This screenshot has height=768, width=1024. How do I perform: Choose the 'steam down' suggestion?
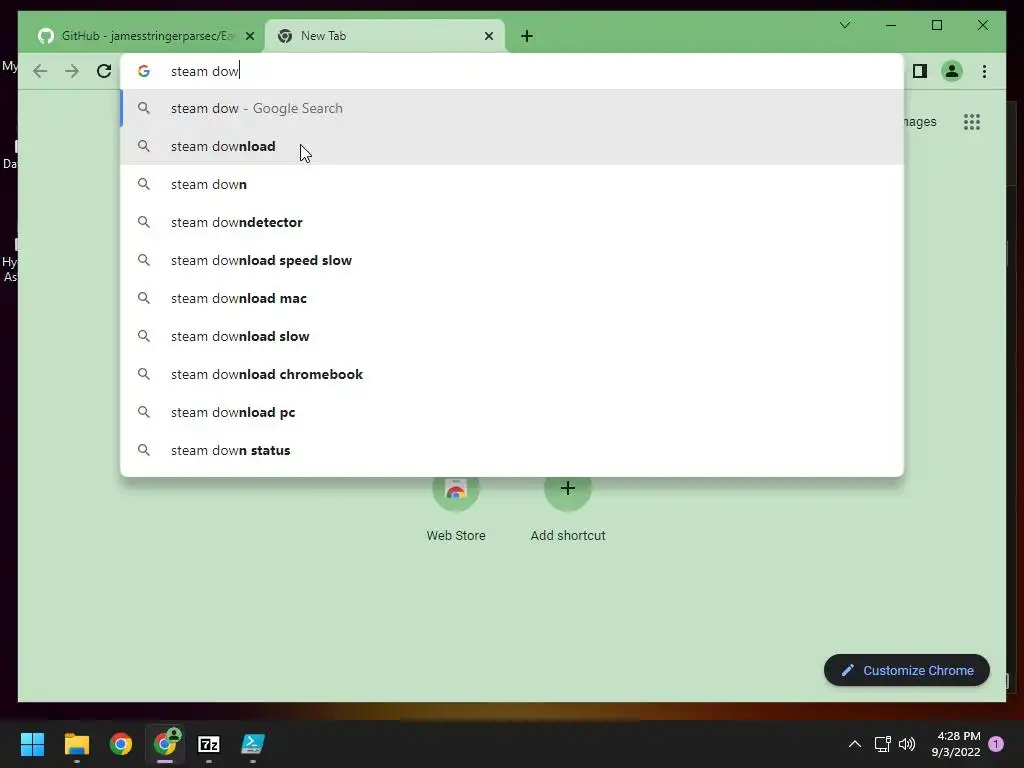[511, 184]
